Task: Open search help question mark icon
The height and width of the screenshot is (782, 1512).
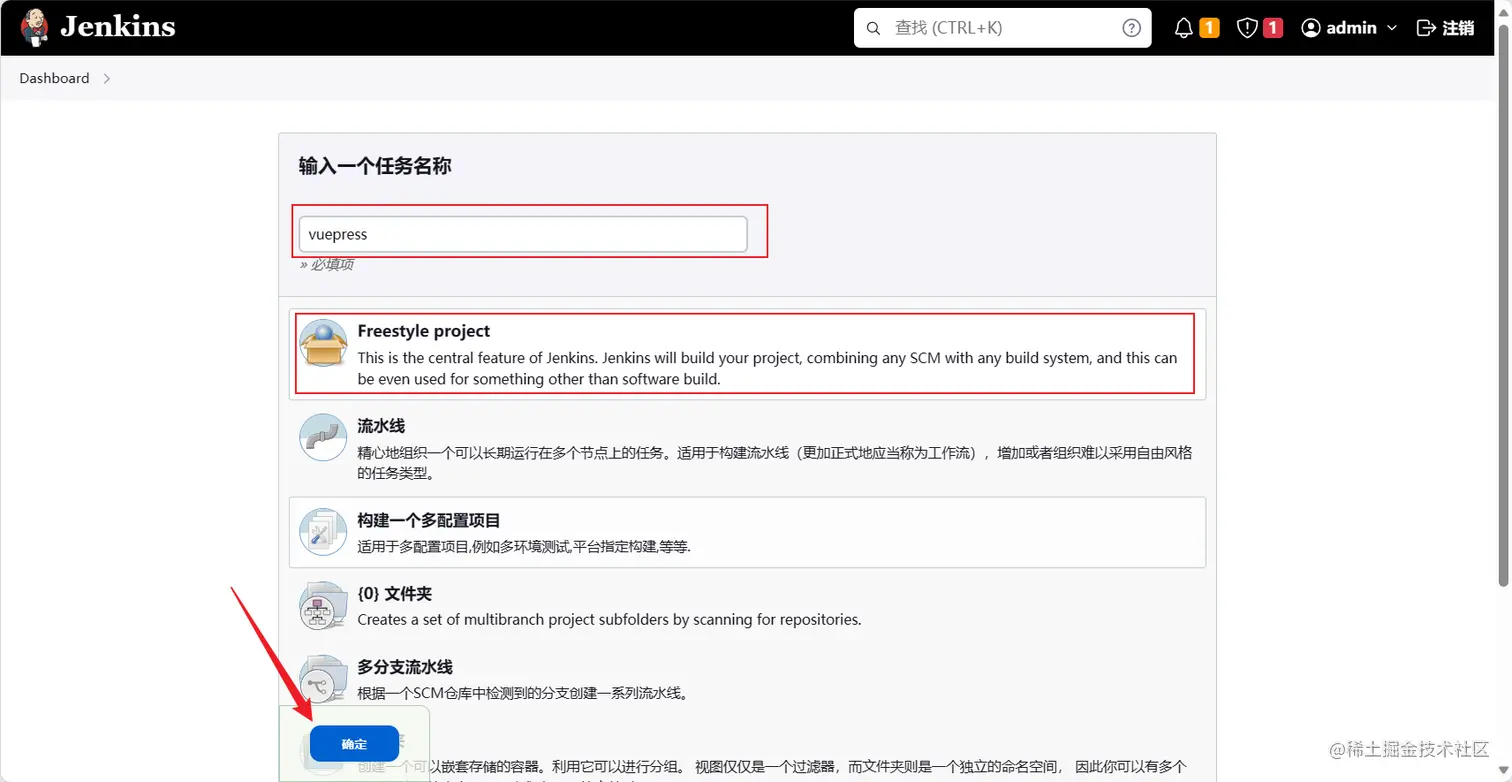Action: [x=1131, y=28]
